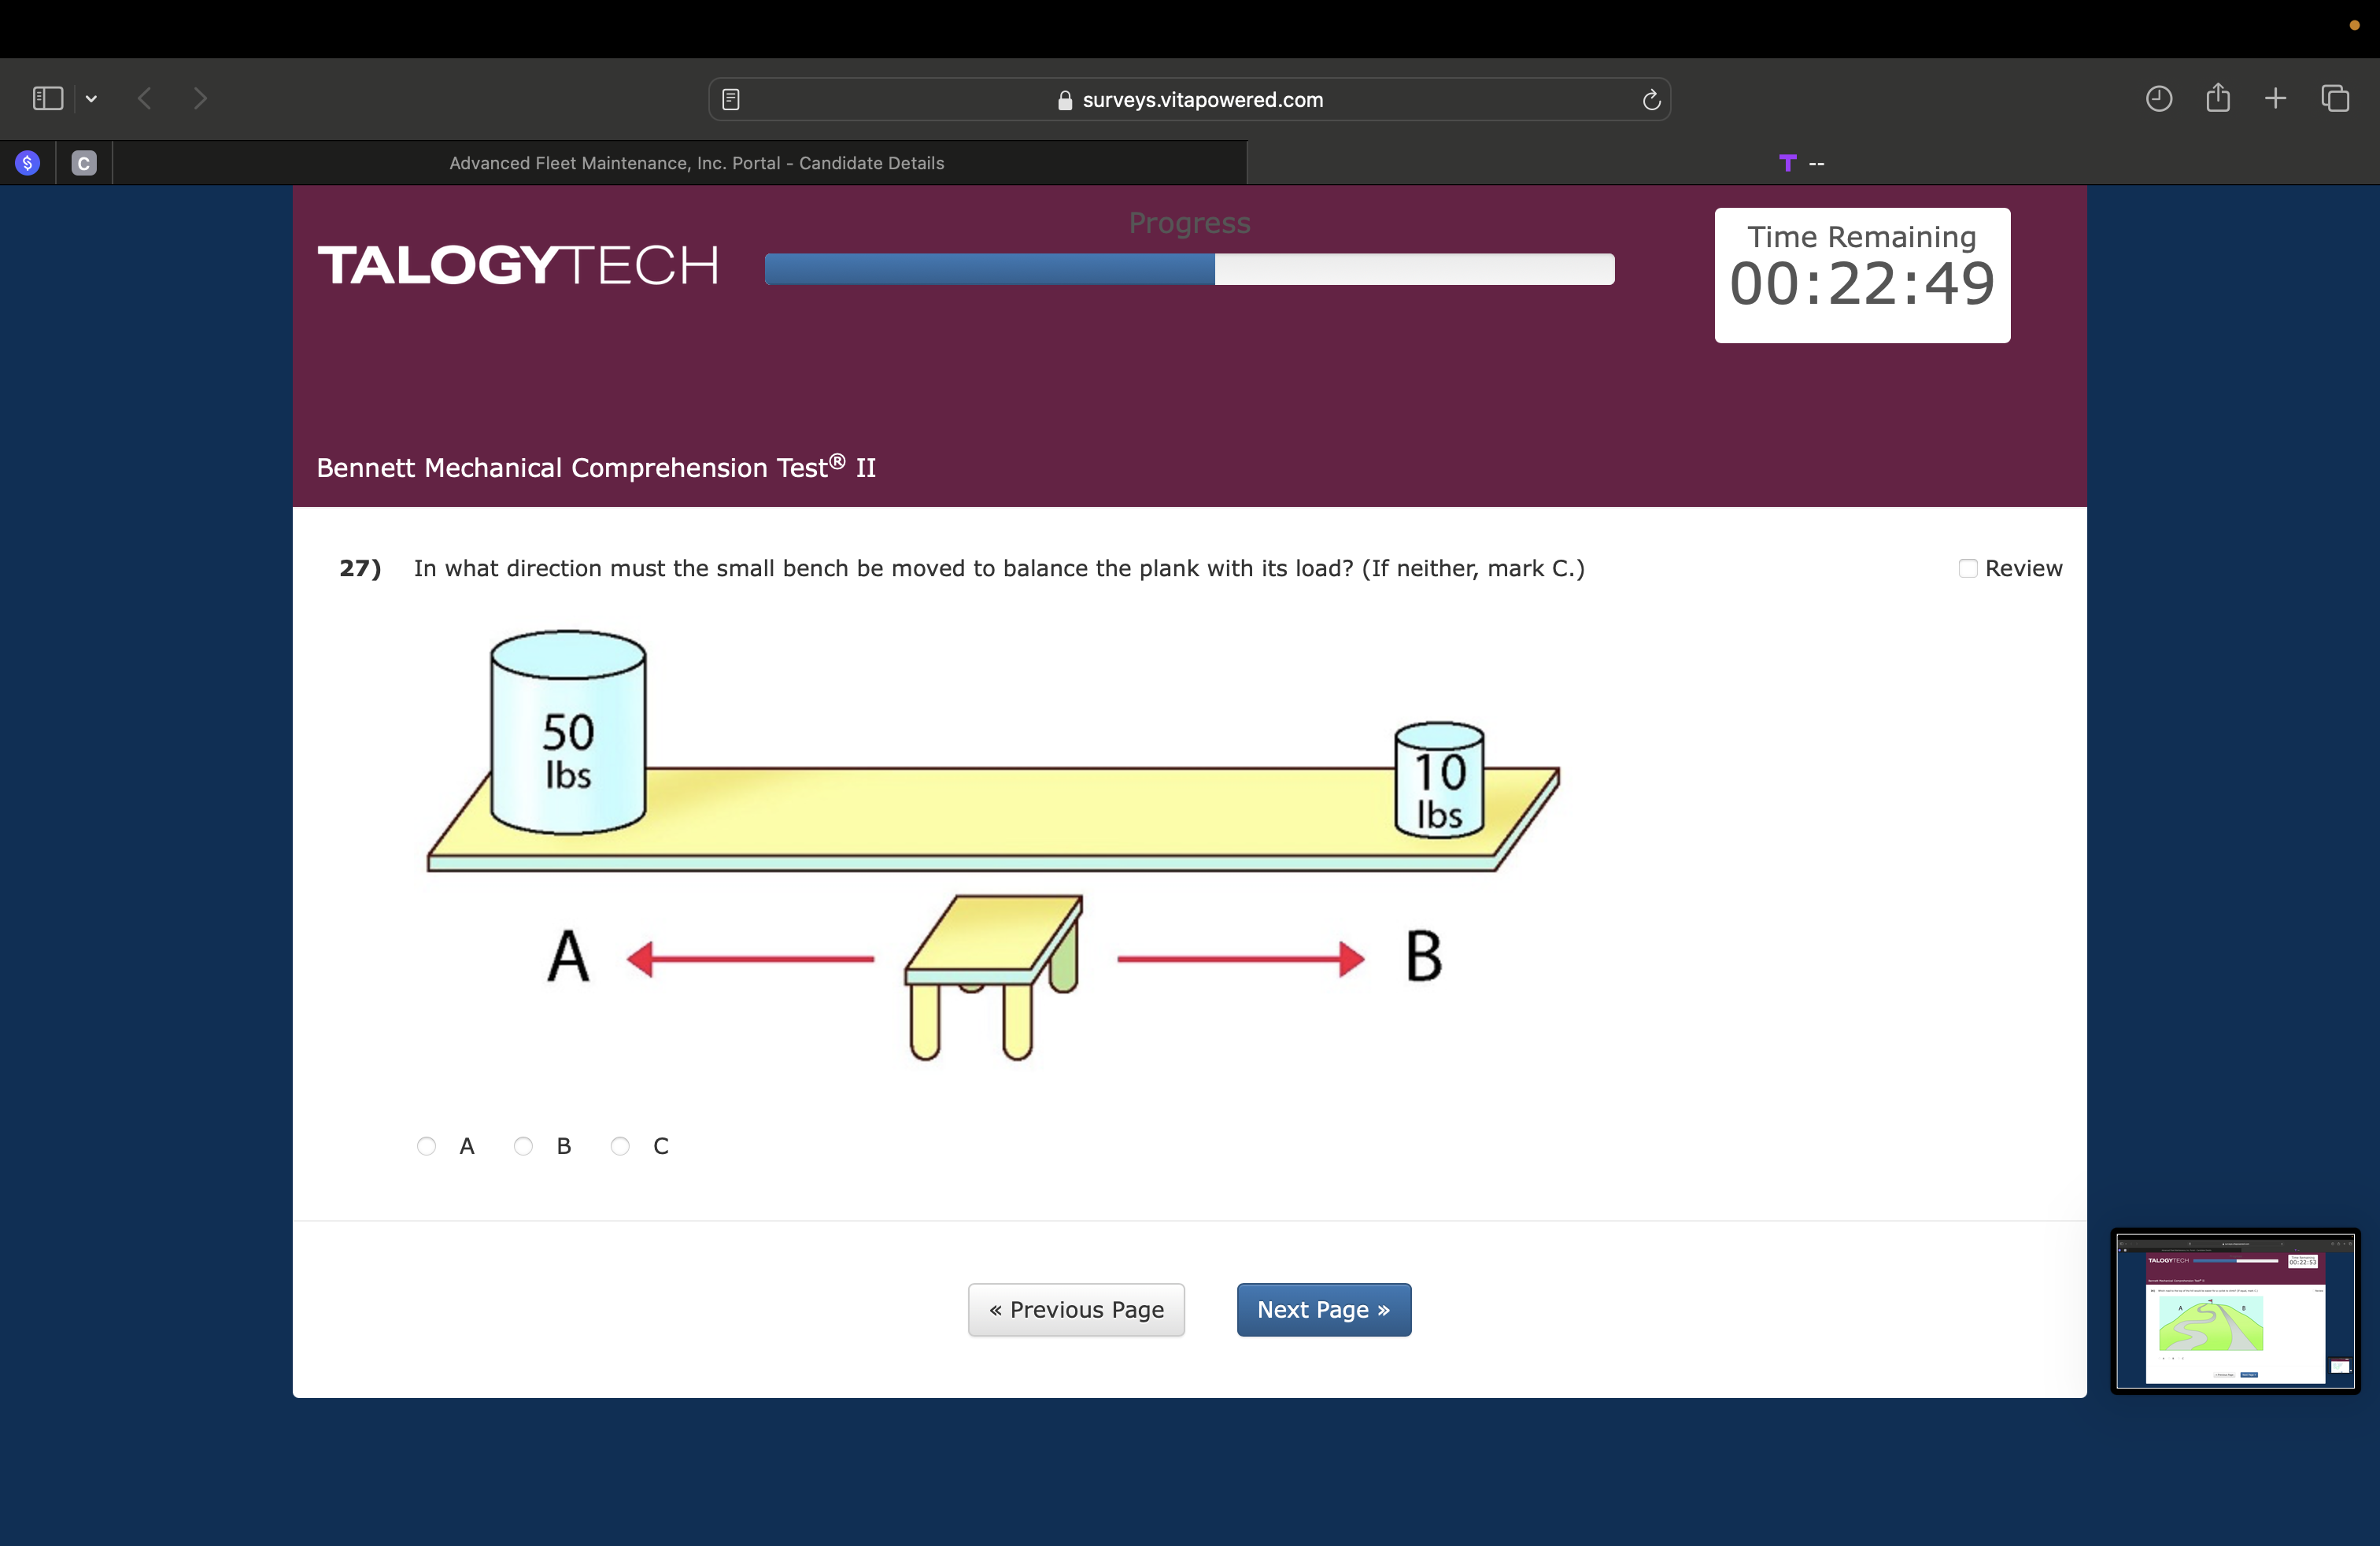
Task: Click the Share icon in the toolbar
Action: [2218, 98]
